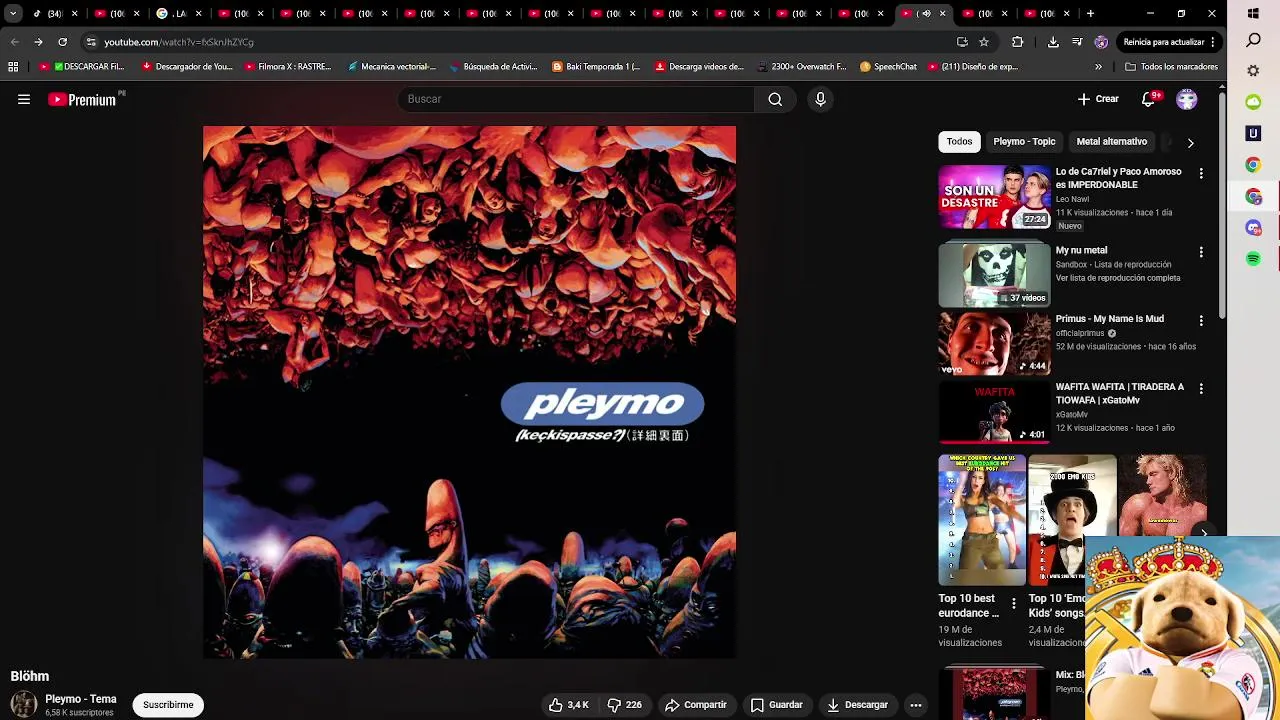Open options for Ca7riel y Paco Amoroso video
Viewport: 1280px width, 720px height.
click(x=1201, y=173)
